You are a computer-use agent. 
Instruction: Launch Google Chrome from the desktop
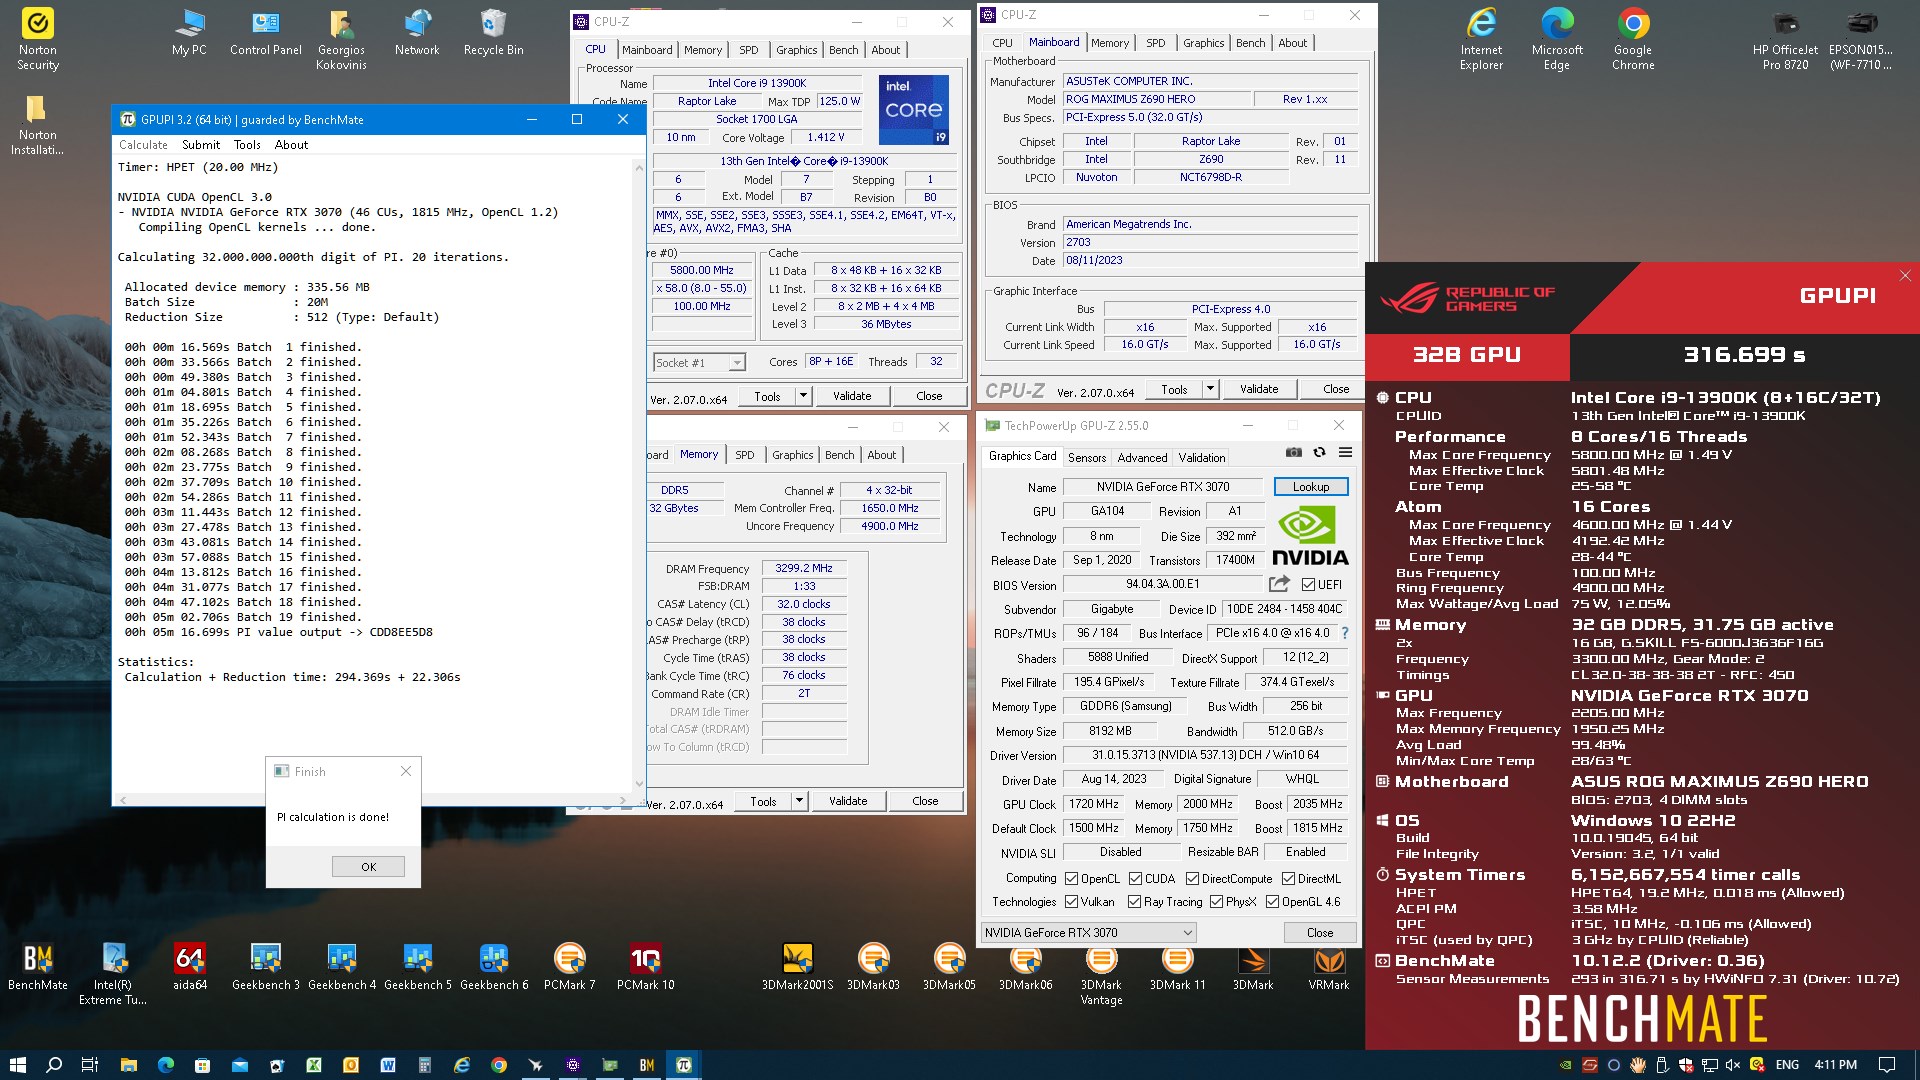click(1633, 40)
